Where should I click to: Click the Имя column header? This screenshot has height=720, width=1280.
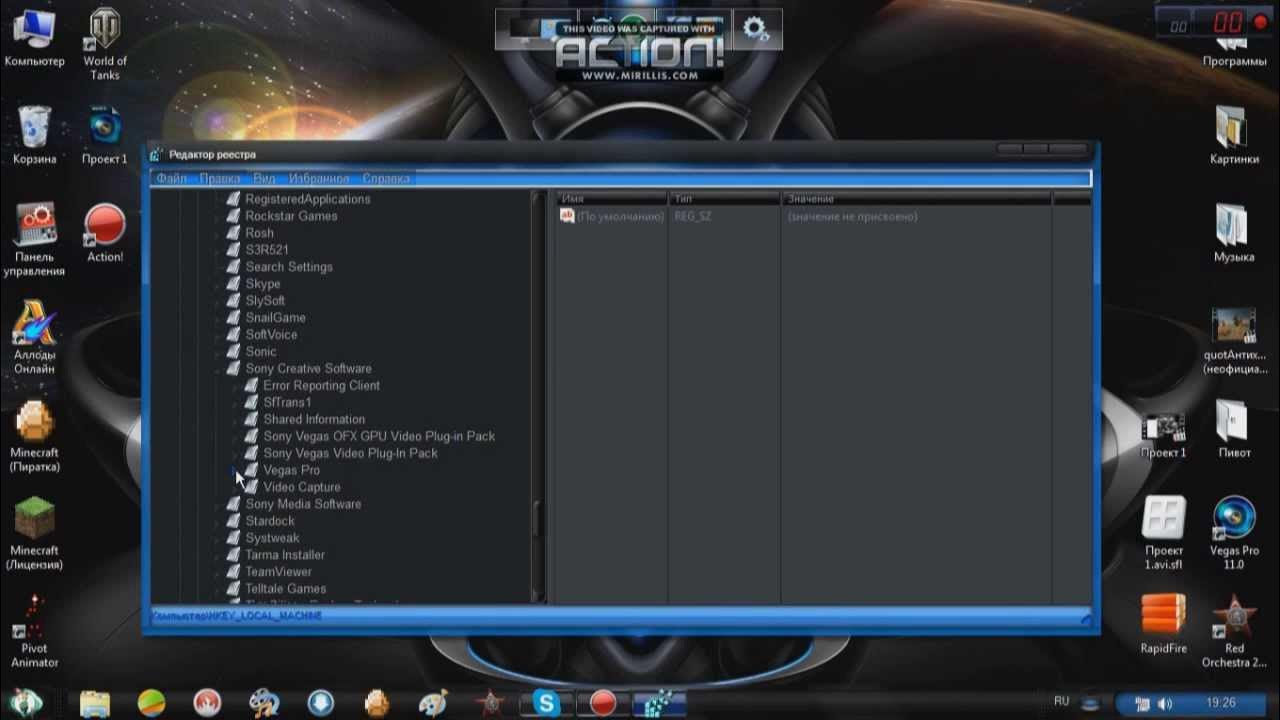click(x=612, y=199)
